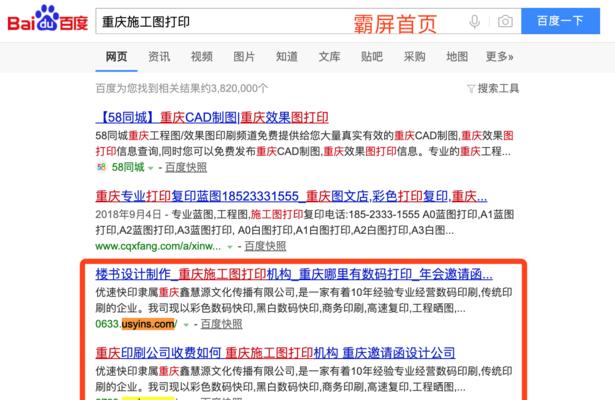Expand the 更多» menu
615x400 pixels.
coord(499,57)
